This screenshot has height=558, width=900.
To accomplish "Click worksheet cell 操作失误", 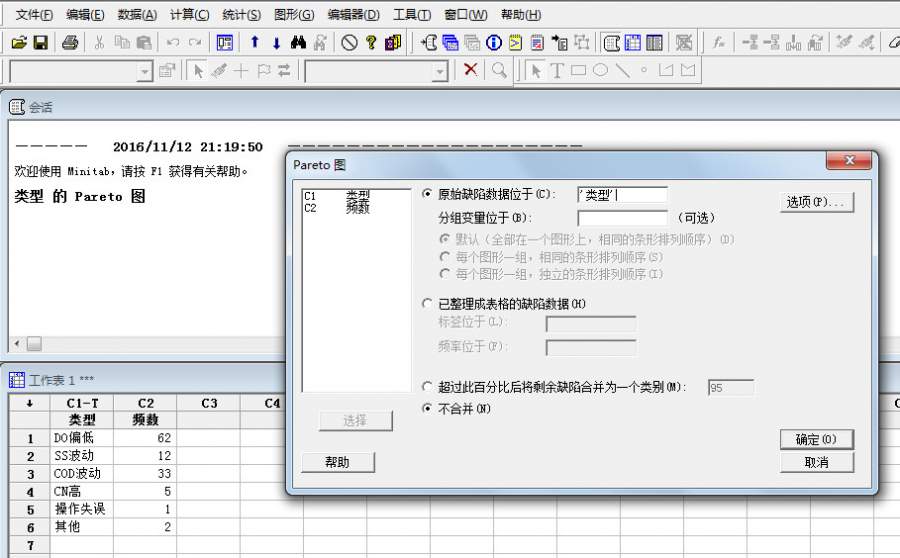I will (82, 509).
